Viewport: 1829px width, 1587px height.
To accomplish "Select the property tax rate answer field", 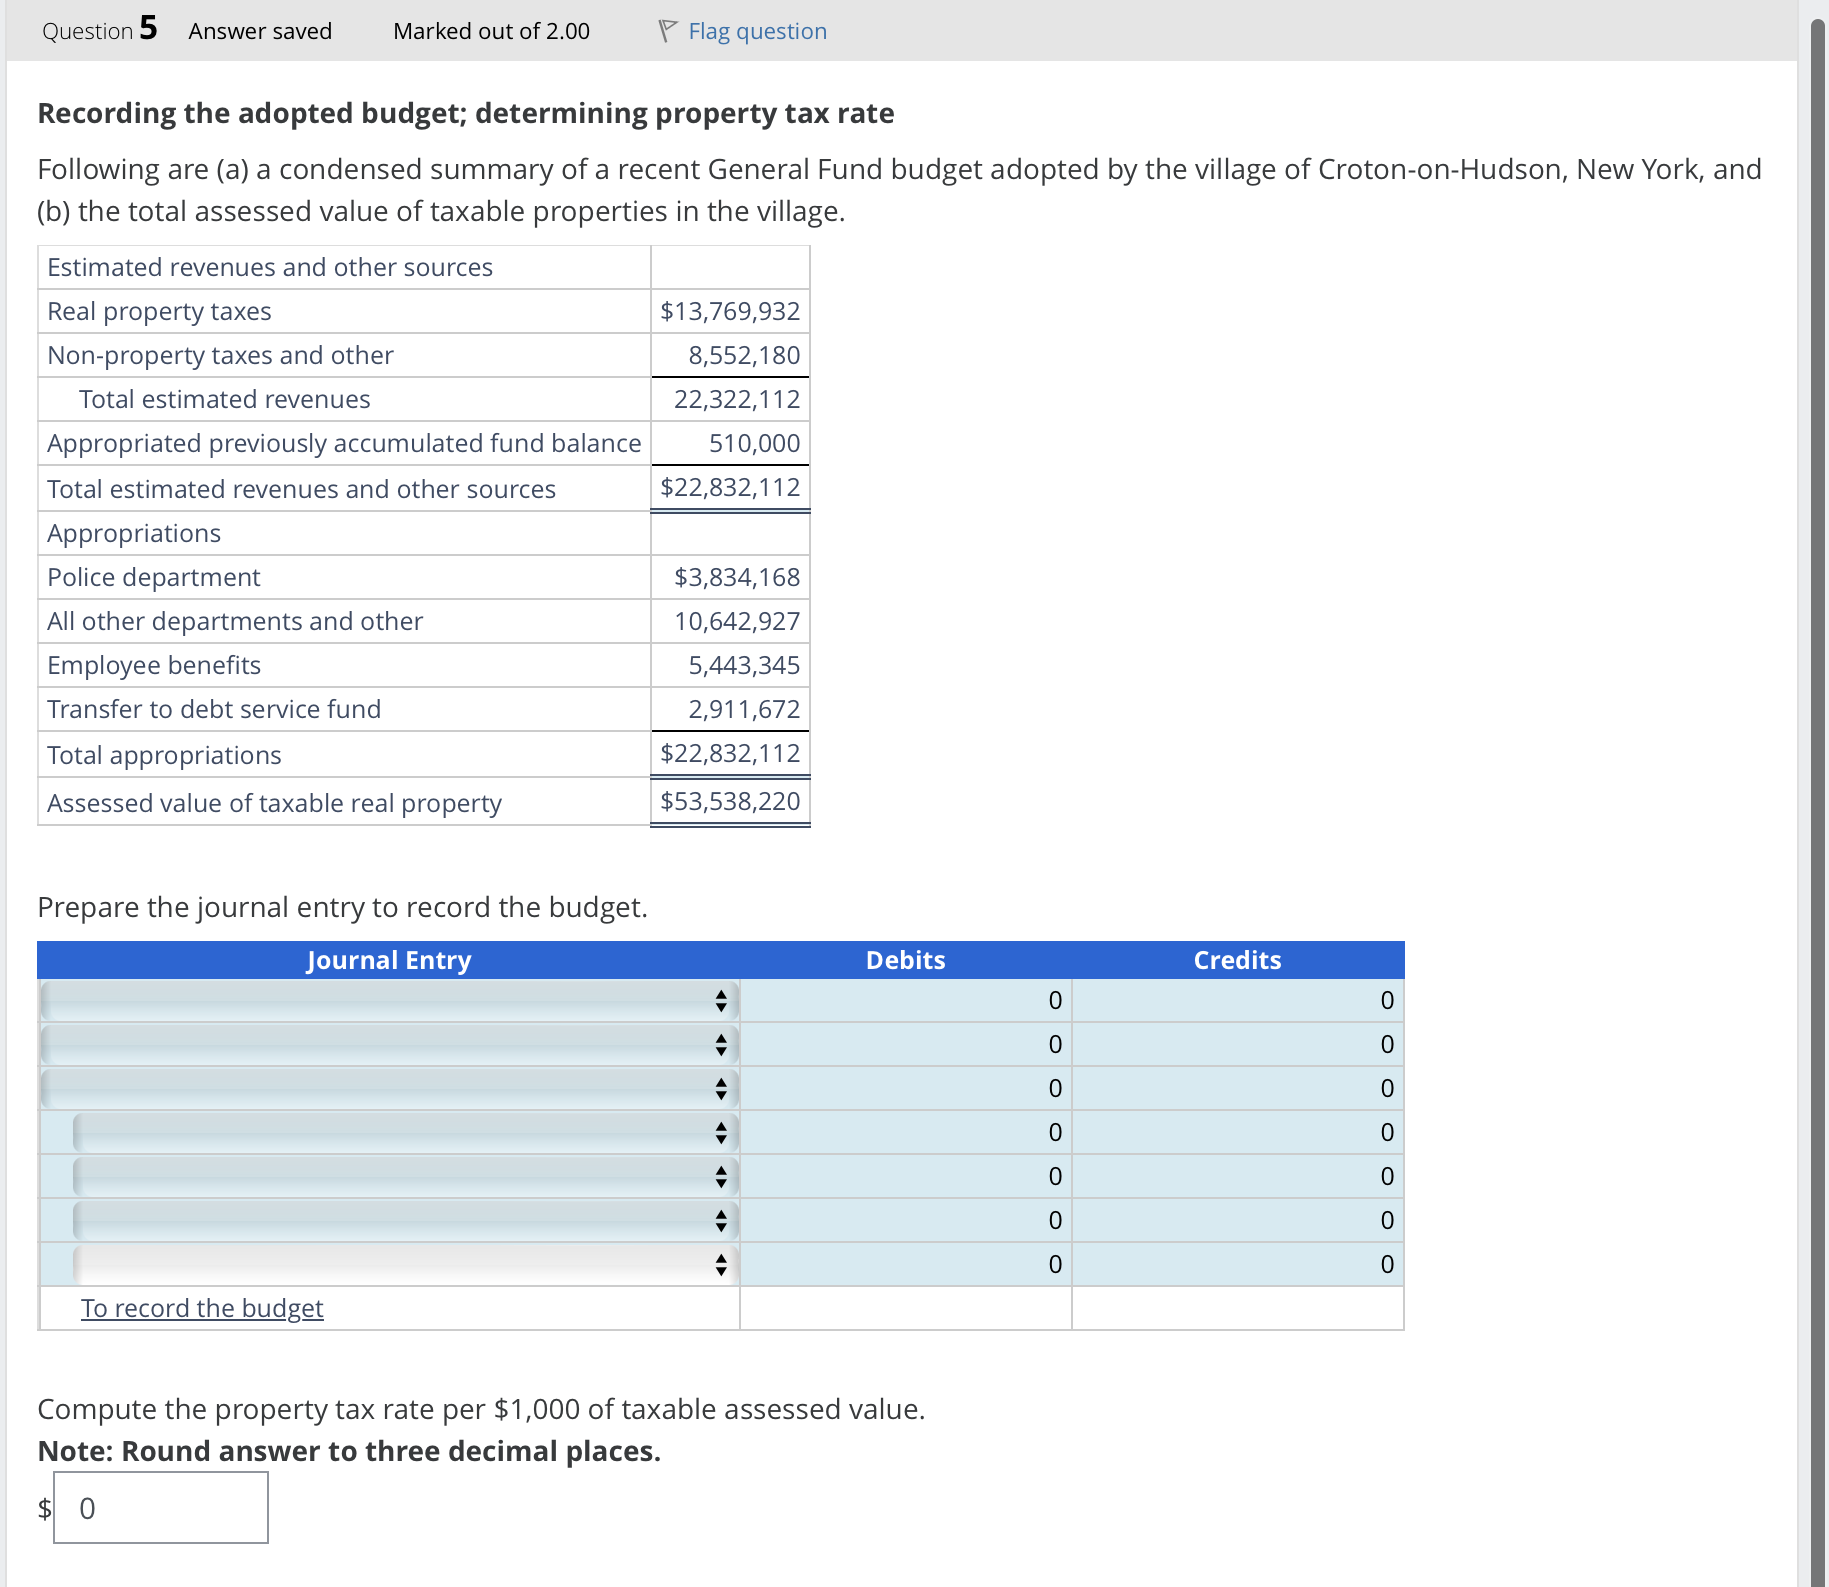I will (x=160, y=1507).
